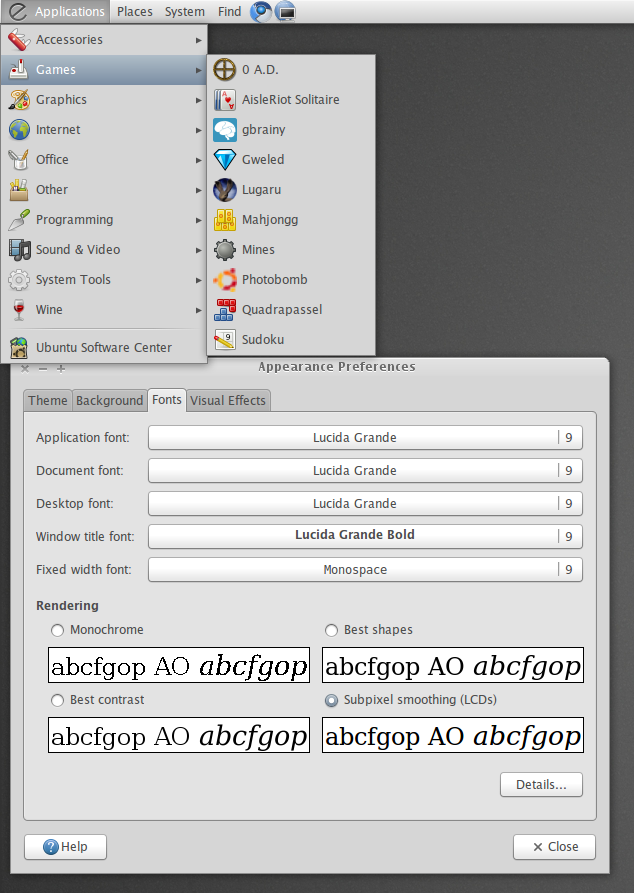Click the Mahjongg tiles icon
The image size is (634, 893).
click(x=224, y=220)
